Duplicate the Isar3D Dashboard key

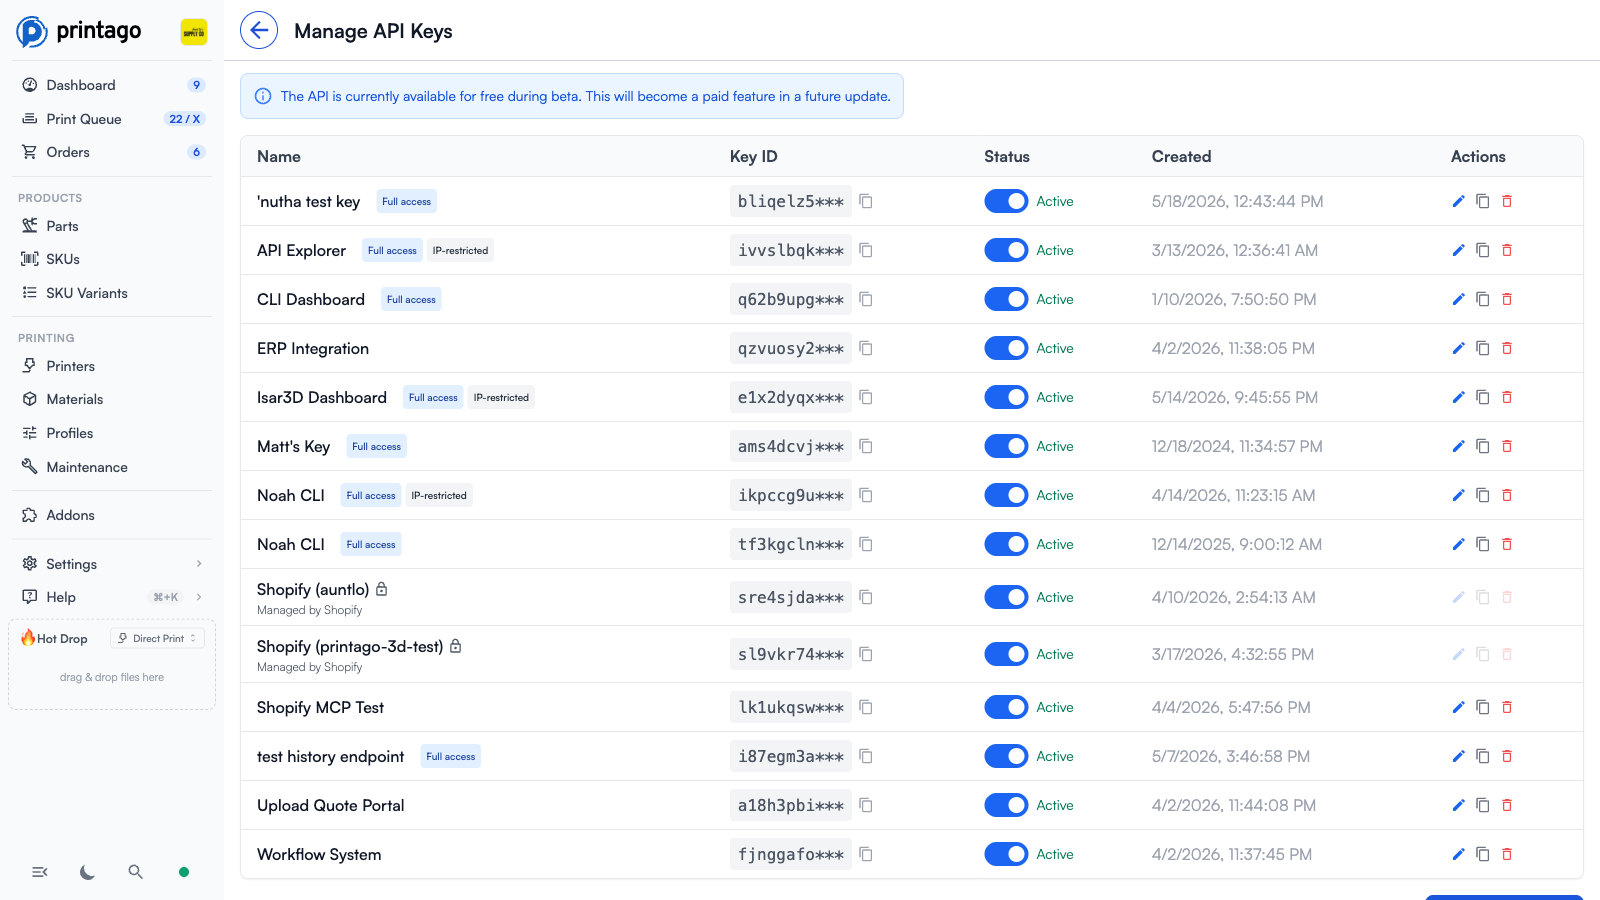click(1483, 398)
